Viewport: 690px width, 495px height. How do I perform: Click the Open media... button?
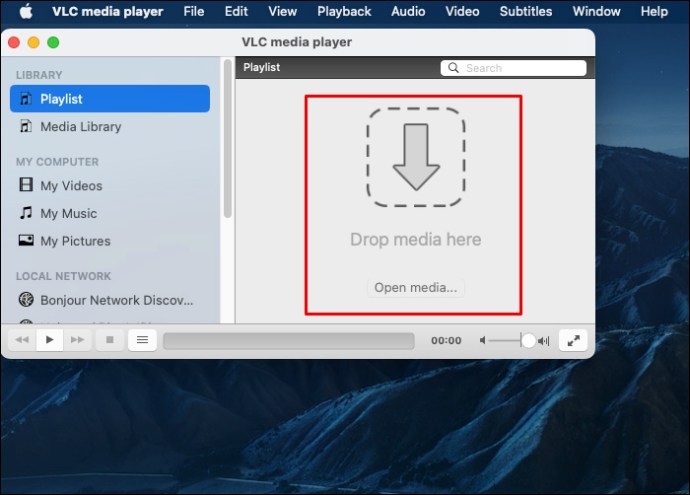pos(415,288)
